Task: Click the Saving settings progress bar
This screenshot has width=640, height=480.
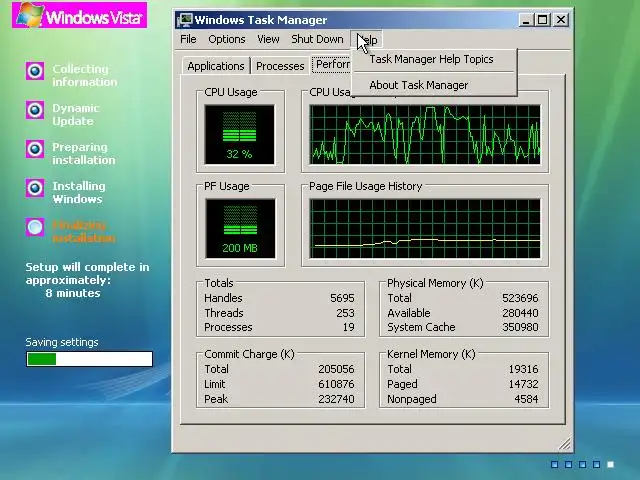Action: pyautogui.click(x=89, y=359)
